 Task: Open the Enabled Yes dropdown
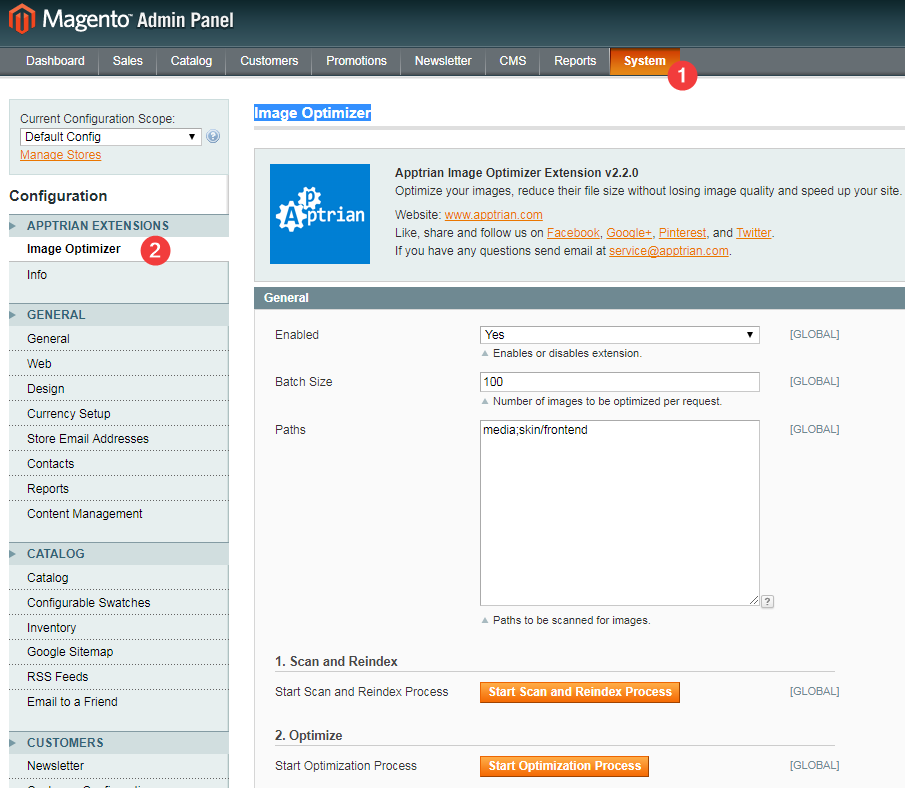pos(619,335)
